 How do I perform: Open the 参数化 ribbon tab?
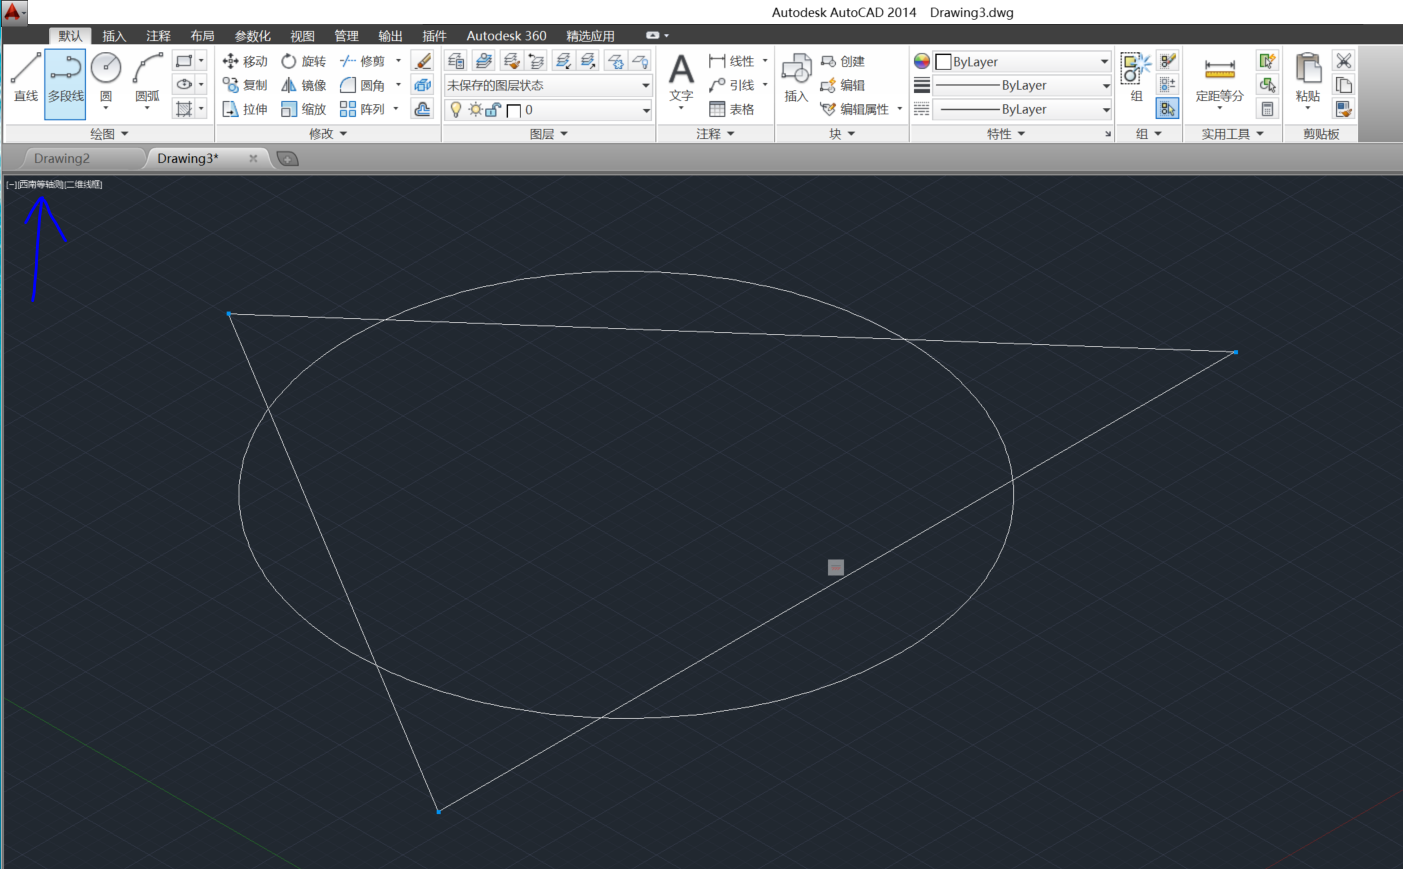click(x=252, y=36)
